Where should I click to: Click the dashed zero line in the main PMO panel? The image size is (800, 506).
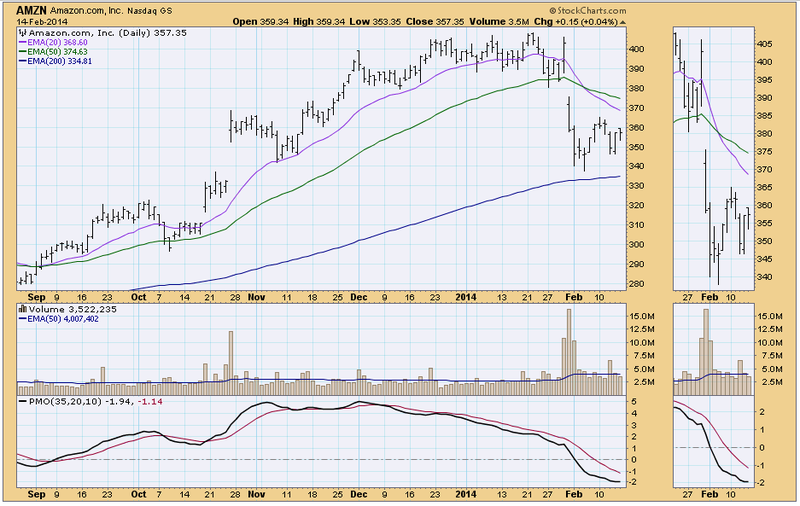321,460
